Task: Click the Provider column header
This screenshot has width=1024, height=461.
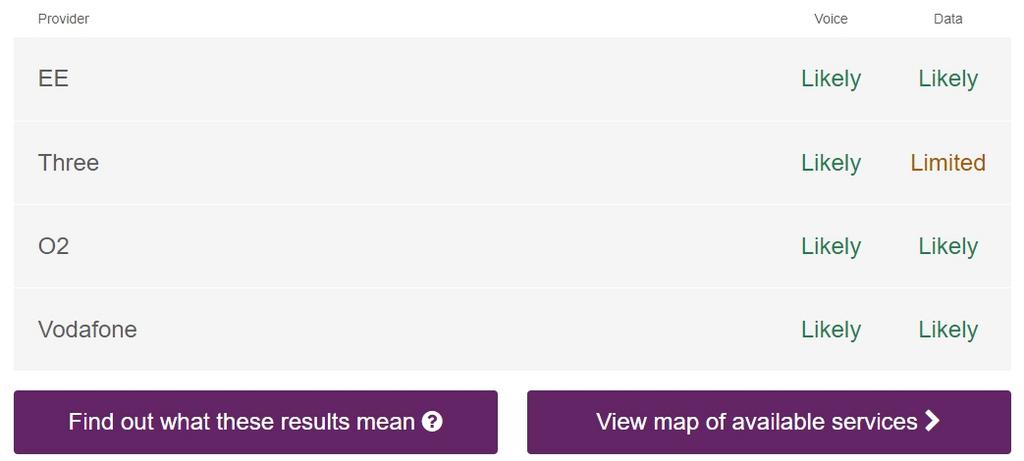Action: [x=63, y=19]
